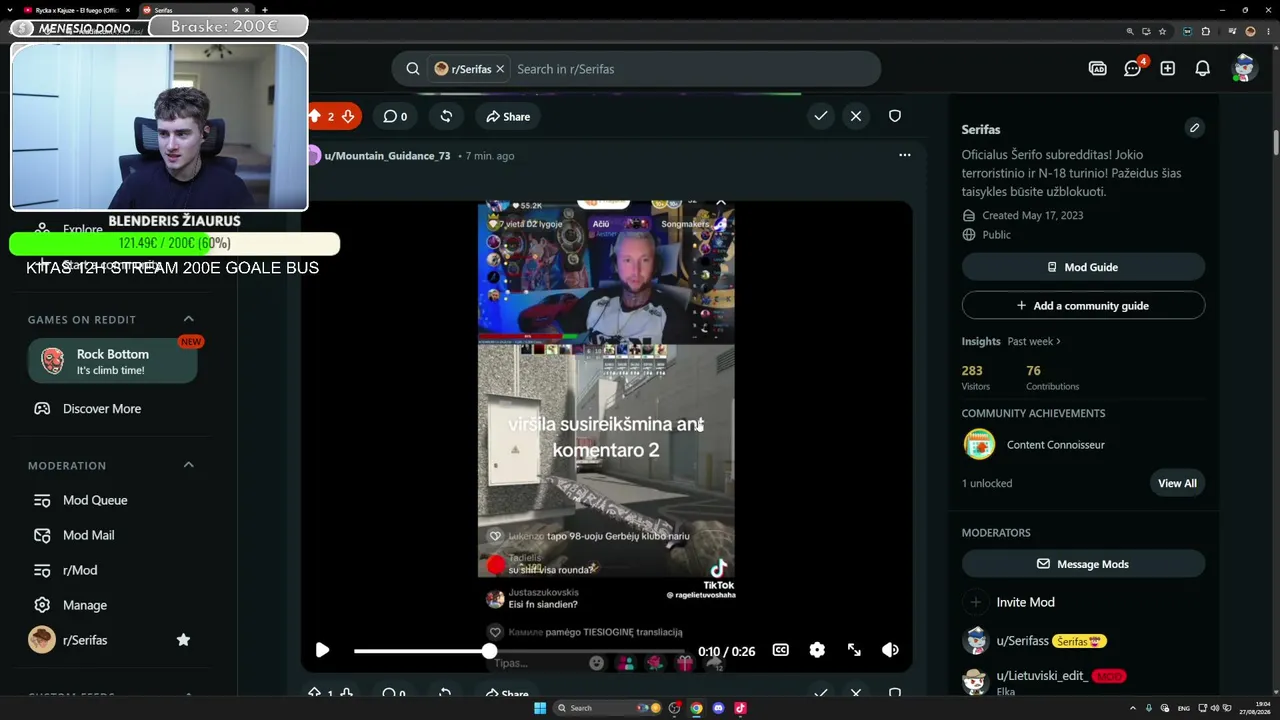Open the Windows Start menu

point(540,708)
